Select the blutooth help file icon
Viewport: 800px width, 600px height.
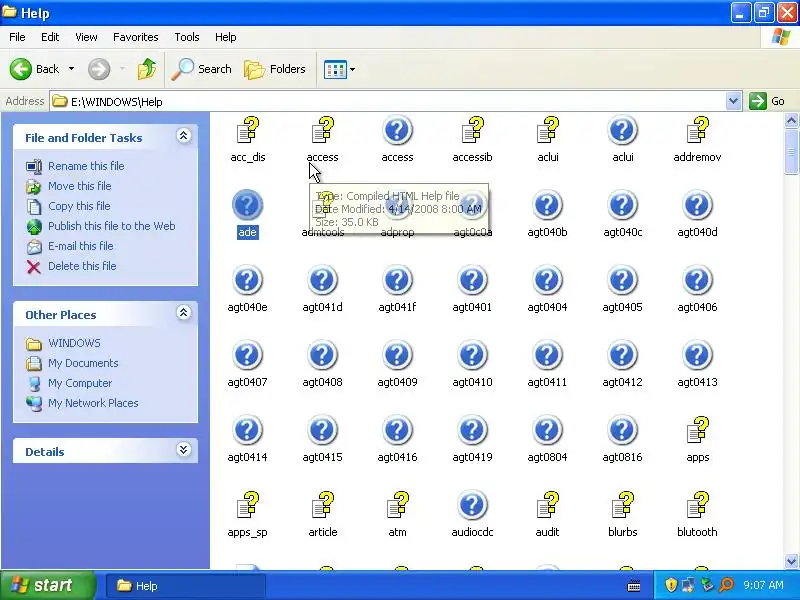697,505
